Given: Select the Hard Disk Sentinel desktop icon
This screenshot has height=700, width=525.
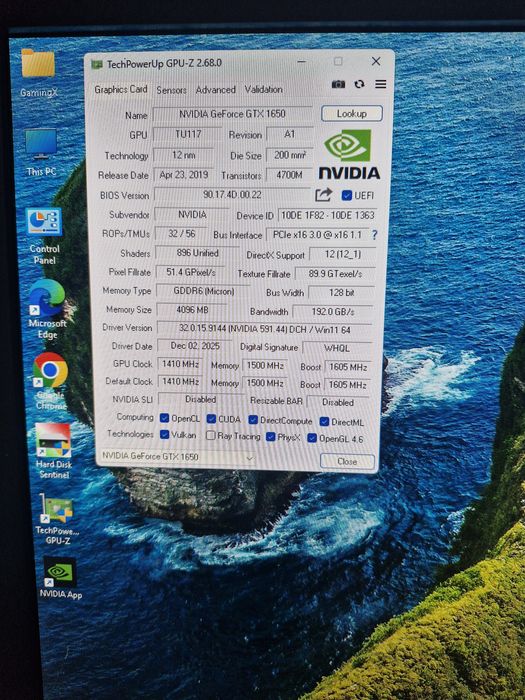Looking at the screenshot, I should (53, 451).
